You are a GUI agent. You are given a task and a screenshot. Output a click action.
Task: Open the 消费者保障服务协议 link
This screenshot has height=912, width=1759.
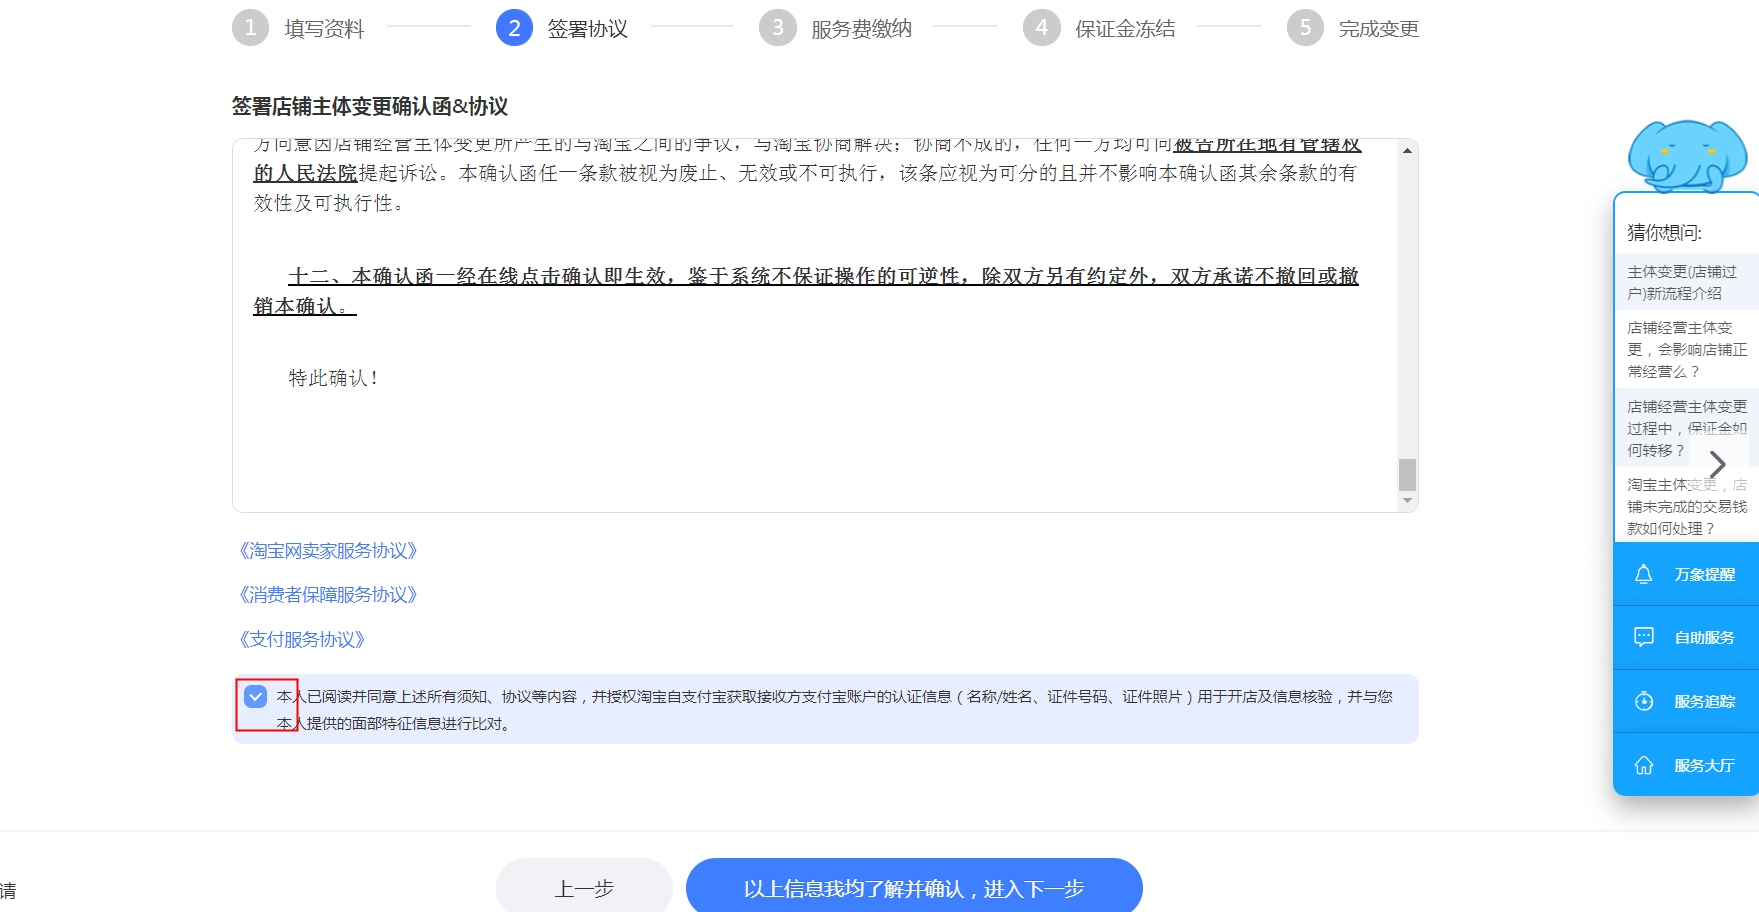click(328, 595)
